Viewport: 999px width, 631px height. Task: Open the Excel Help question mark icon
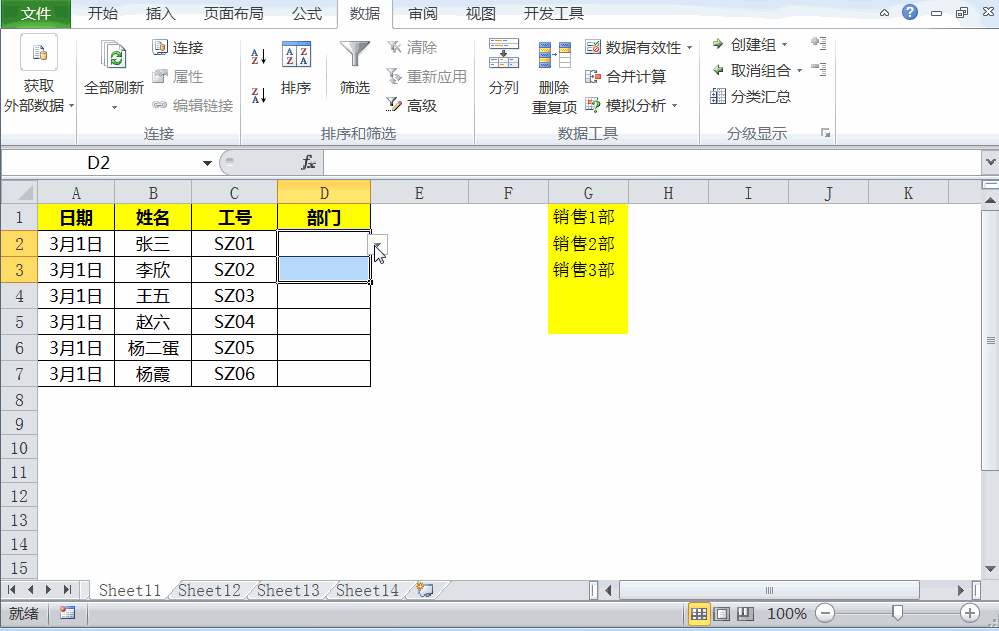tap(910, 12)
